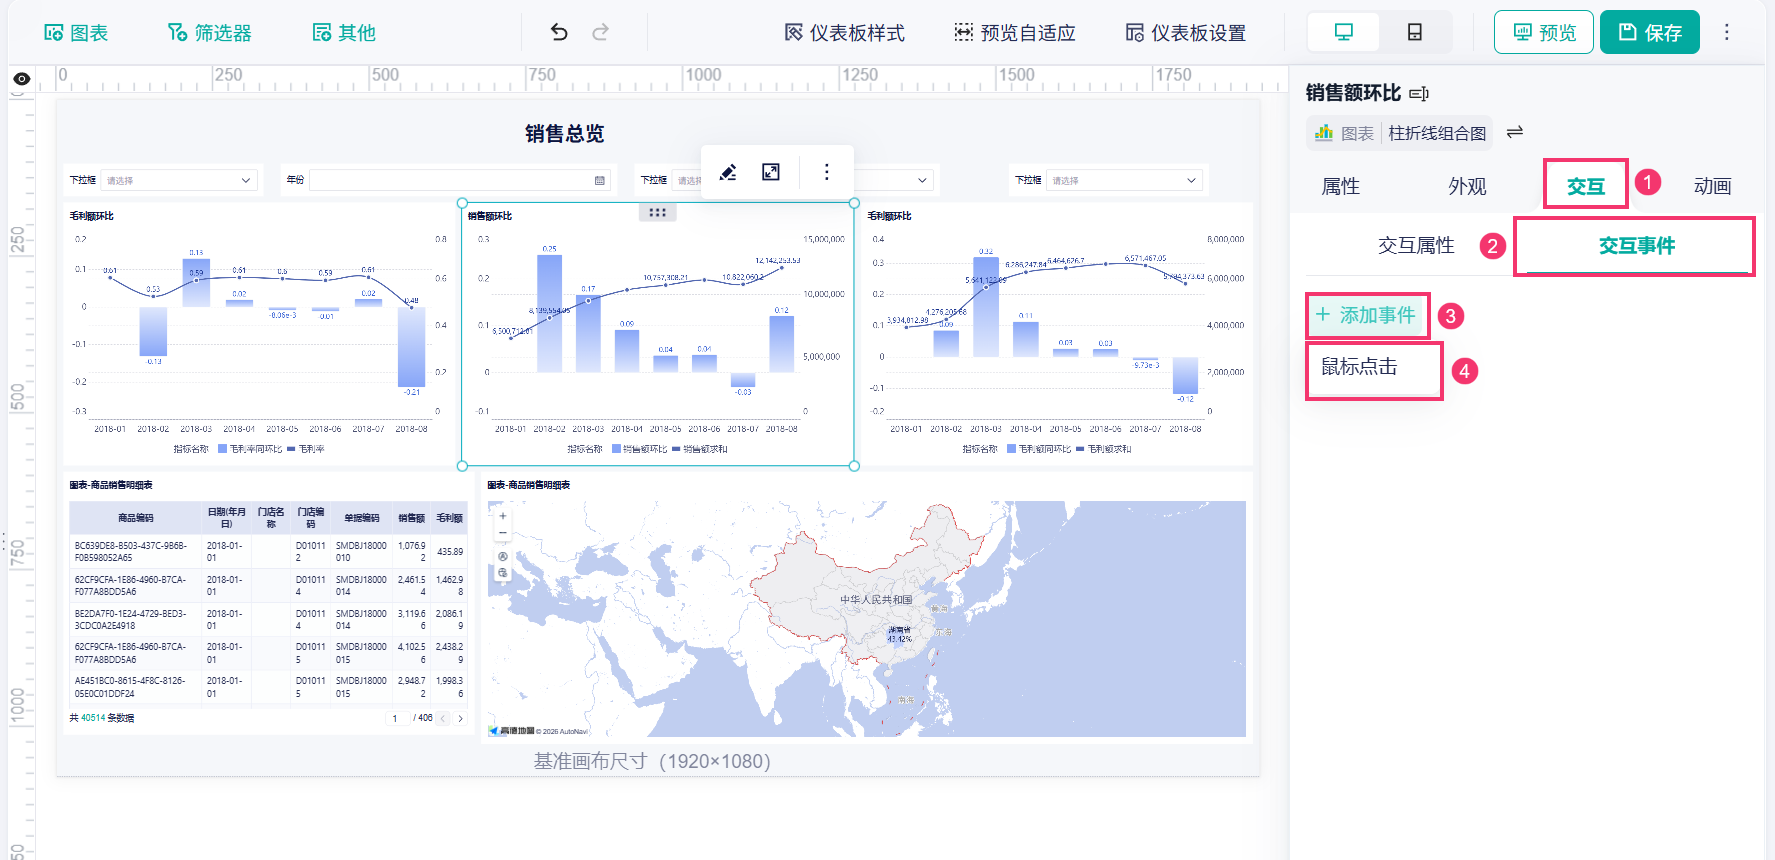Viewport: 1775px width, 860px height.
Task: Select the 交互属性 sub-tab
Action: [x=1416, y=246]
